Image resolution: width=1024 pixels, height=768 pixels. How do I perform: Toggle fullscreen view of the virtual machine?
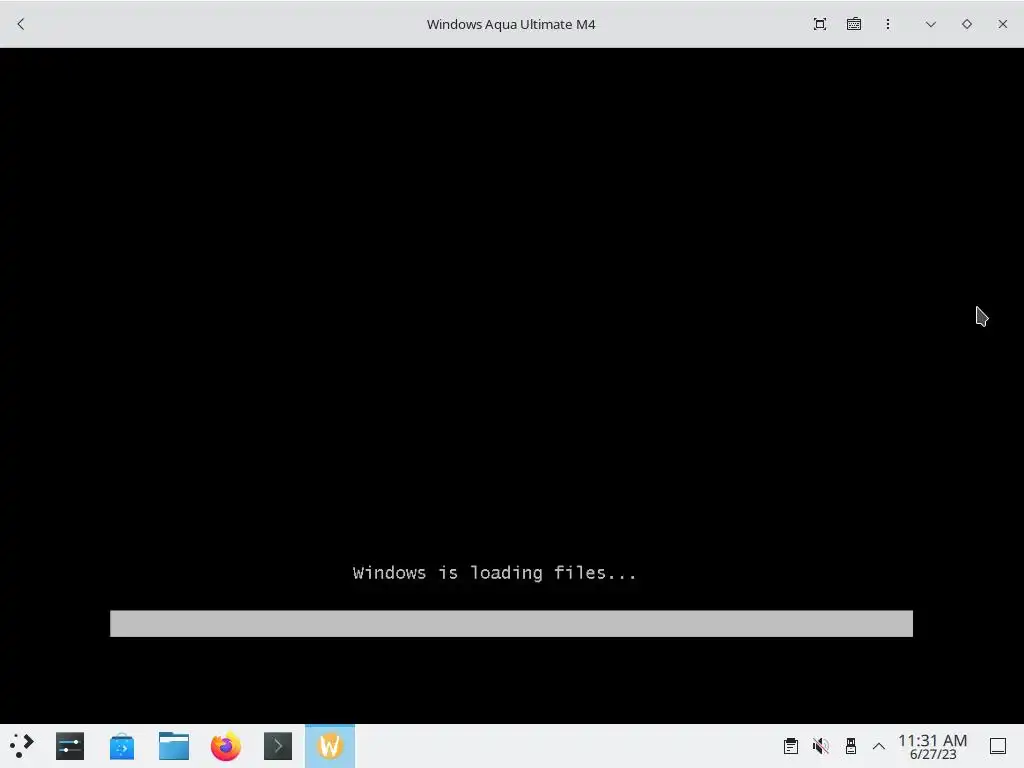click(x=820, y=24)
